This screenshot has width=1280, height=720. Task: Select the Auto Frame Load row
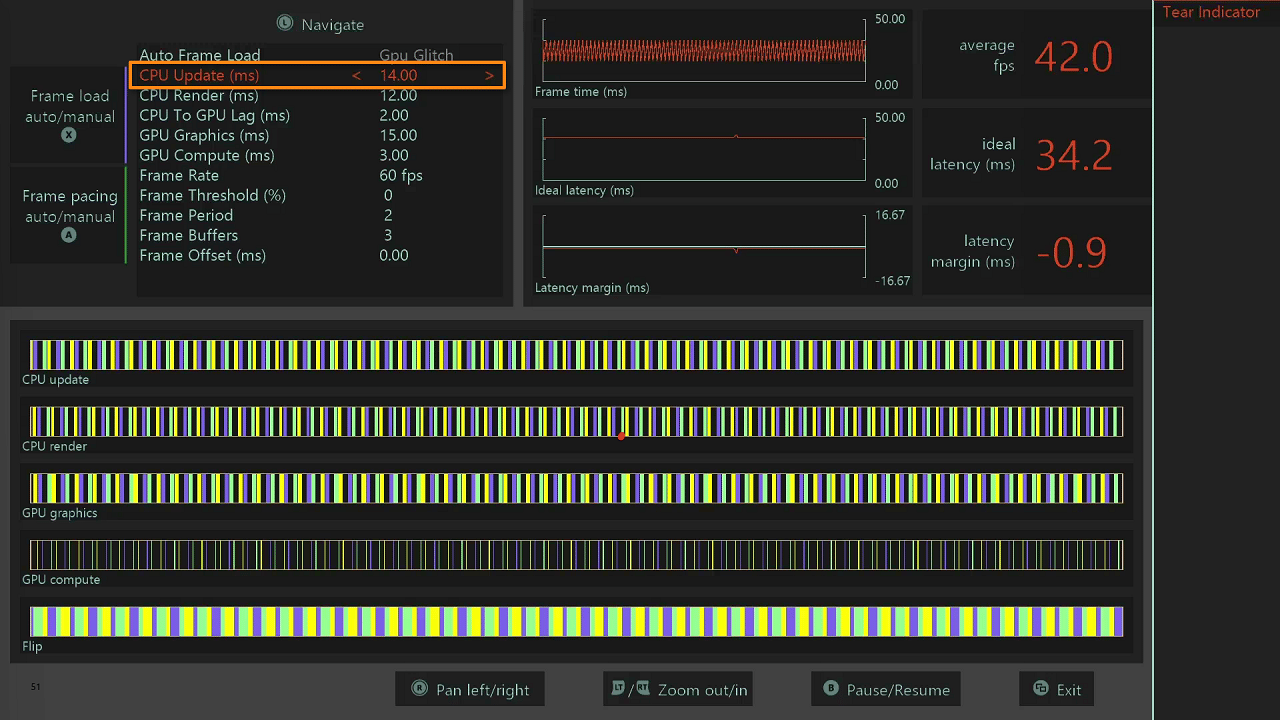320,55
